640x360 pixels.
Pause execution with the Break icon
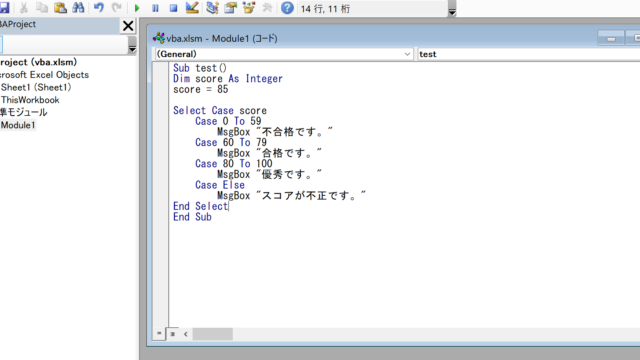[156, 8]
